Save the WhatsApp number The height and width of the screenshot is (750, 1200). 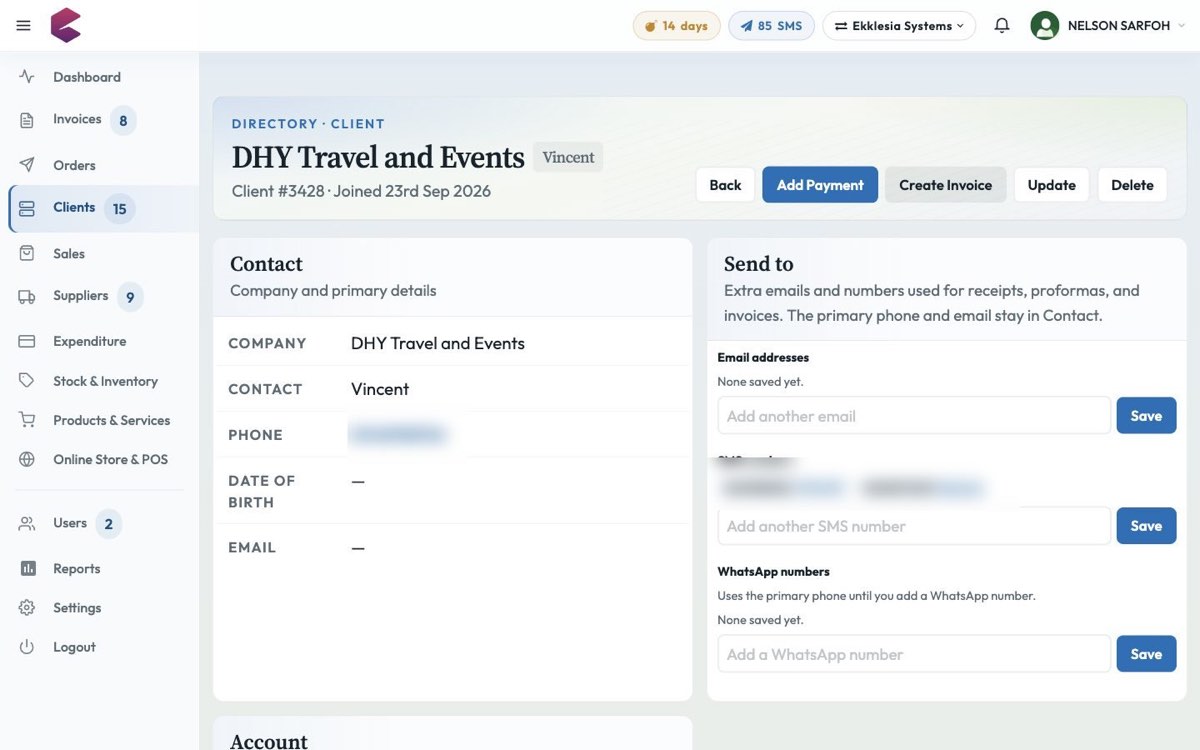point(1146,654)
